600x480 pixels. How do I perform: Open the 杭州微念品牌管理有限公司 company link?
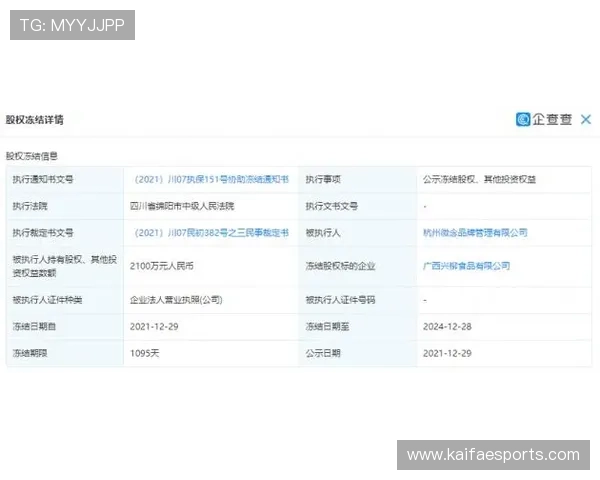[475, 233]
